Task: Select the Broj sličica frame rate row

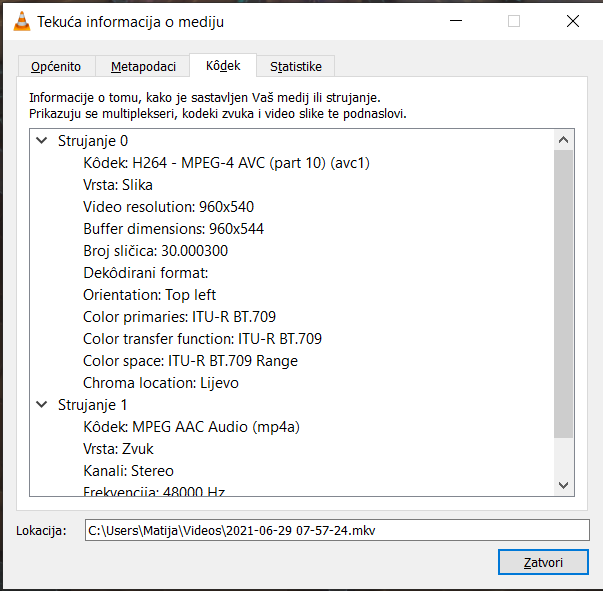Action: tap(155, 251)
